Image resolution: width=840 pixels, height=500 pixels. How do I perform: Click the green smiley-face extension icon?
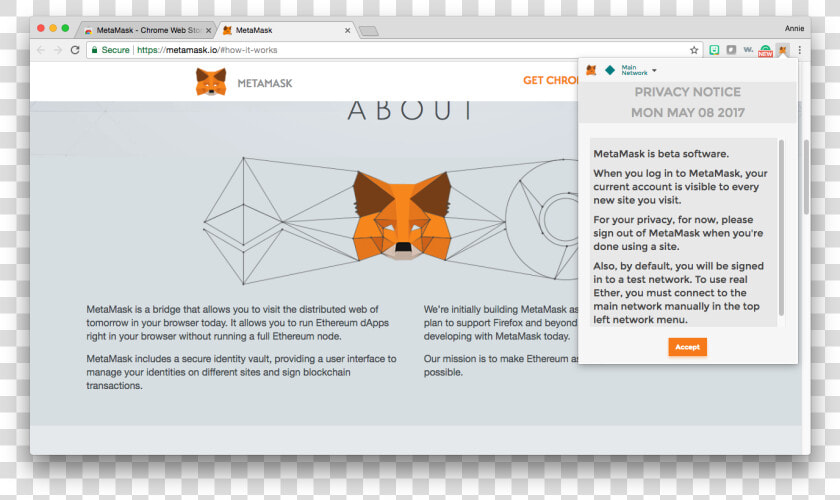tap(714, 50)
